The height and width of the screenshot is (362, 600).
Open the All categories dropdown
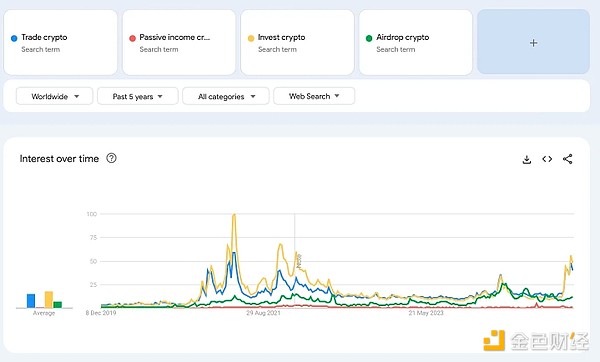pos(226,96)
